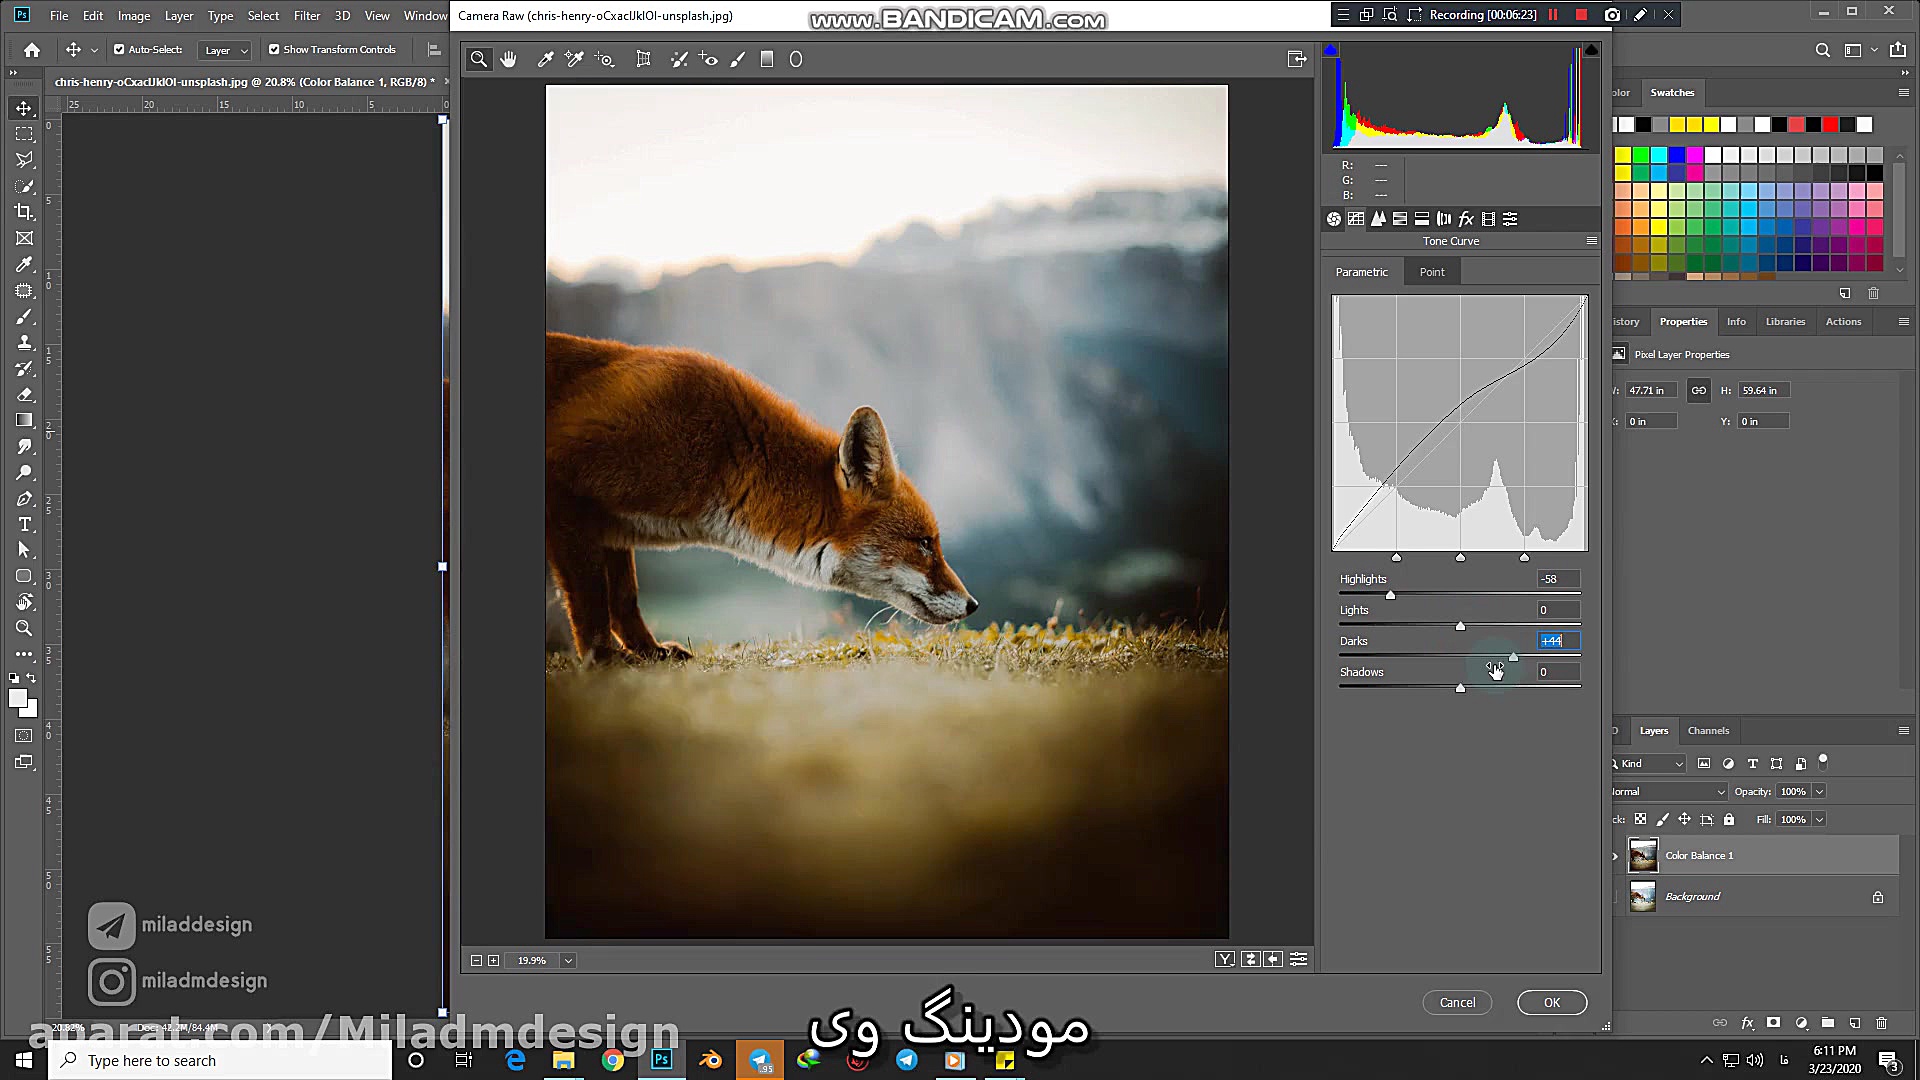Open the Effects (fx) panel tab
1920x1080 pixels.
click(x=1466, y=219)
